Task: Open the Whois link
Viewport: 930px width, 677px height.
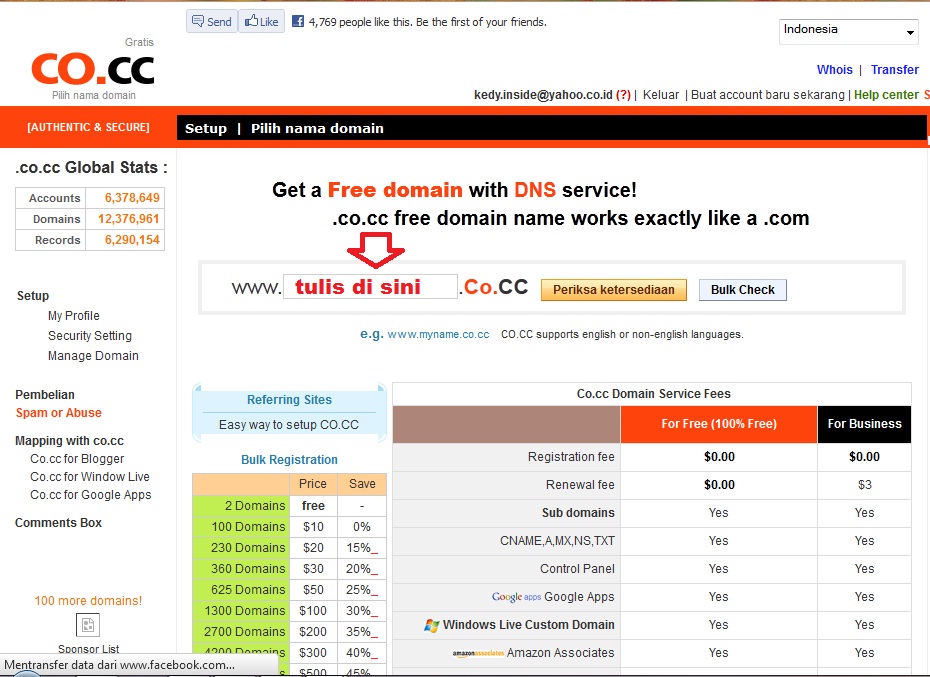Action: pyautogui.click(x=835, y=69)
